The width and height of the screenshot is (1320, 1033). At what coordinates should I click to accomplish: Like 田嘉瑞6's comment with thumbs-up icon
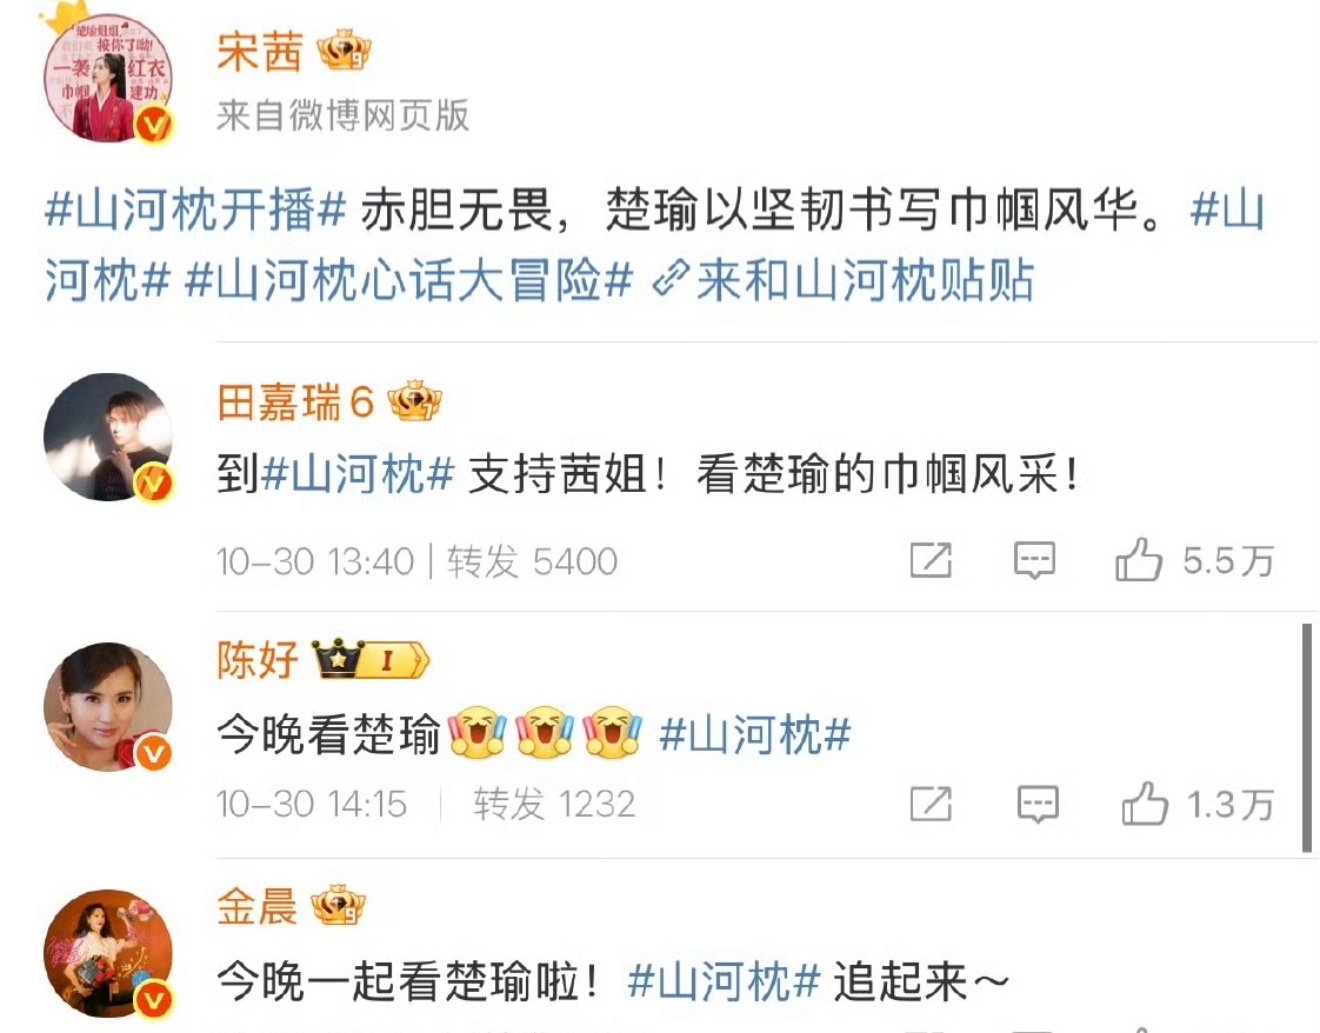pos(1139,559)
